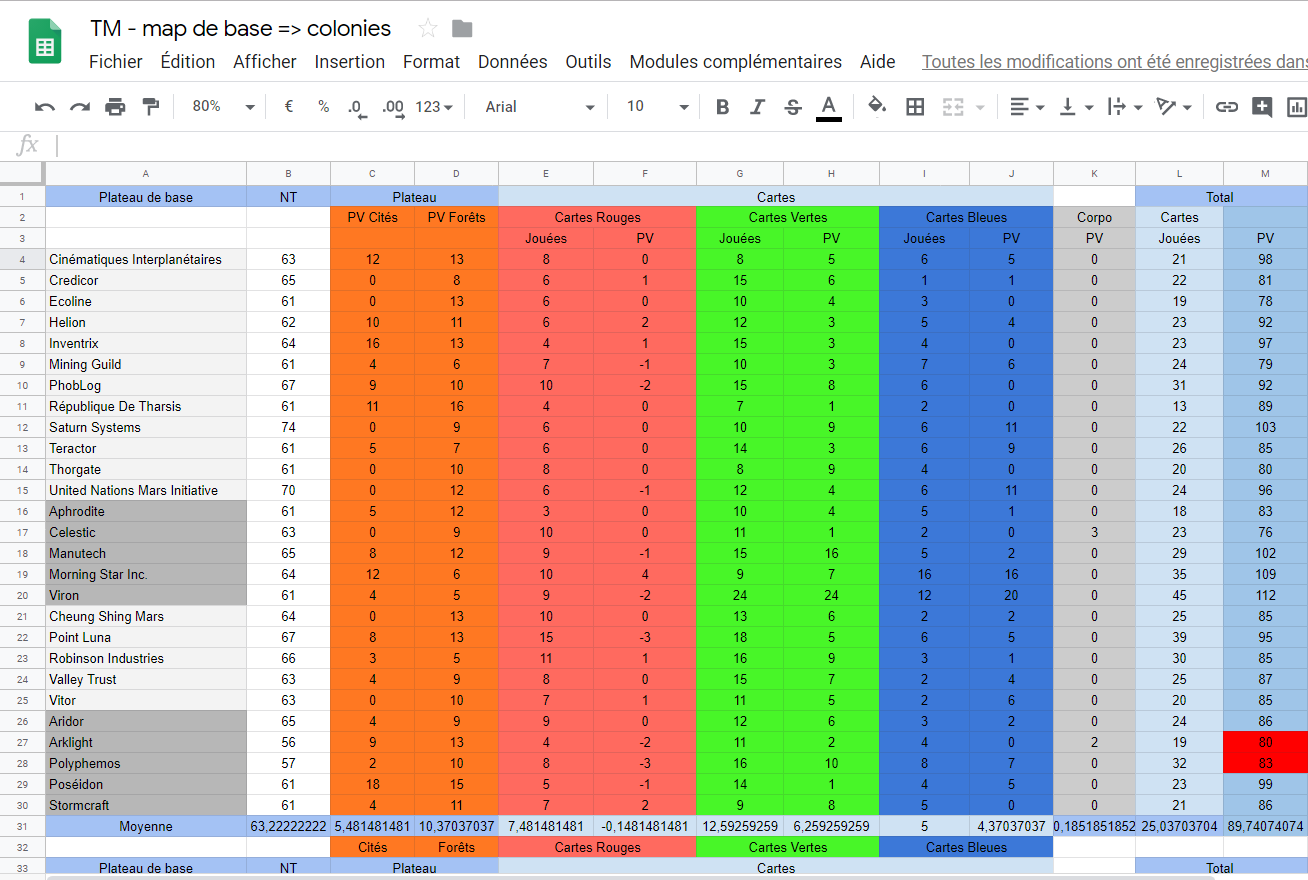Viewport: 1308px width, 880px height.
Task: Open text rotation dropdown
Action: click(1174, 107)
